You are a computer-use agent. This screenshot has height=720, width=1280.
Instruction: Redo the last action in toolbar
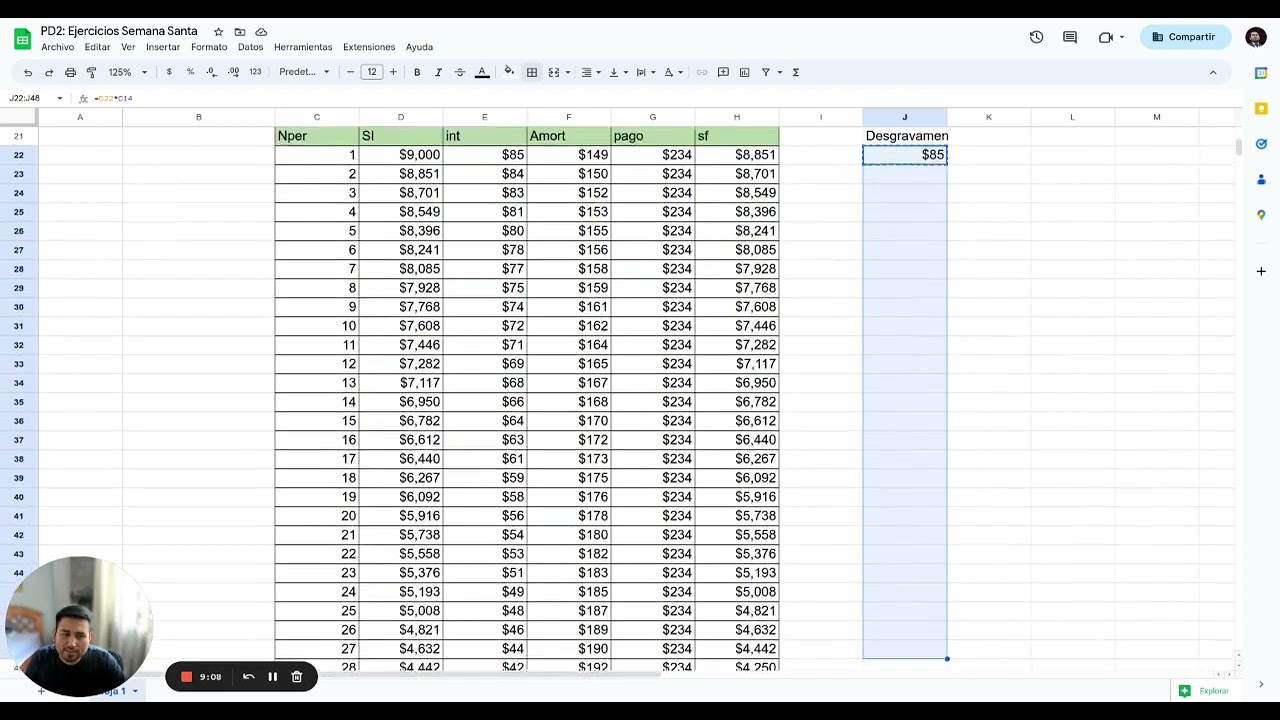[x=48, y=72]
